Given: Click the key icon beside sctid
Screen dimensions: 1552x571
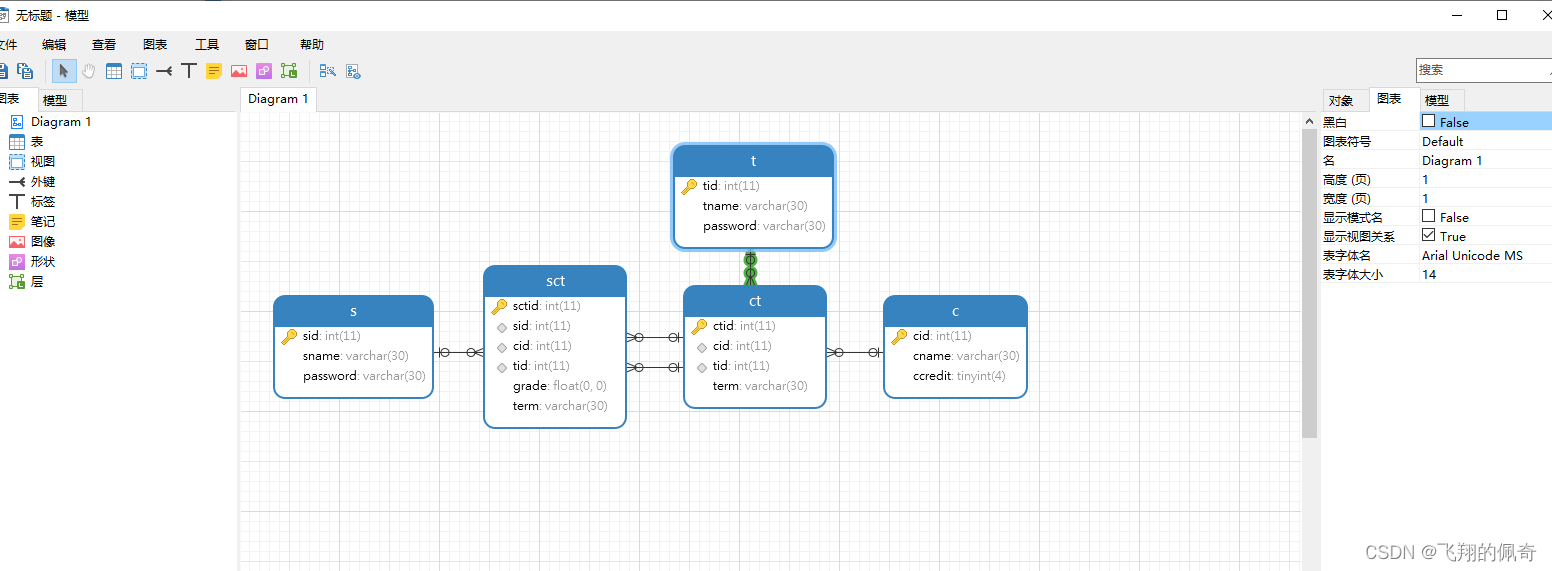Looking at the screenshot, I should (499, 306).
